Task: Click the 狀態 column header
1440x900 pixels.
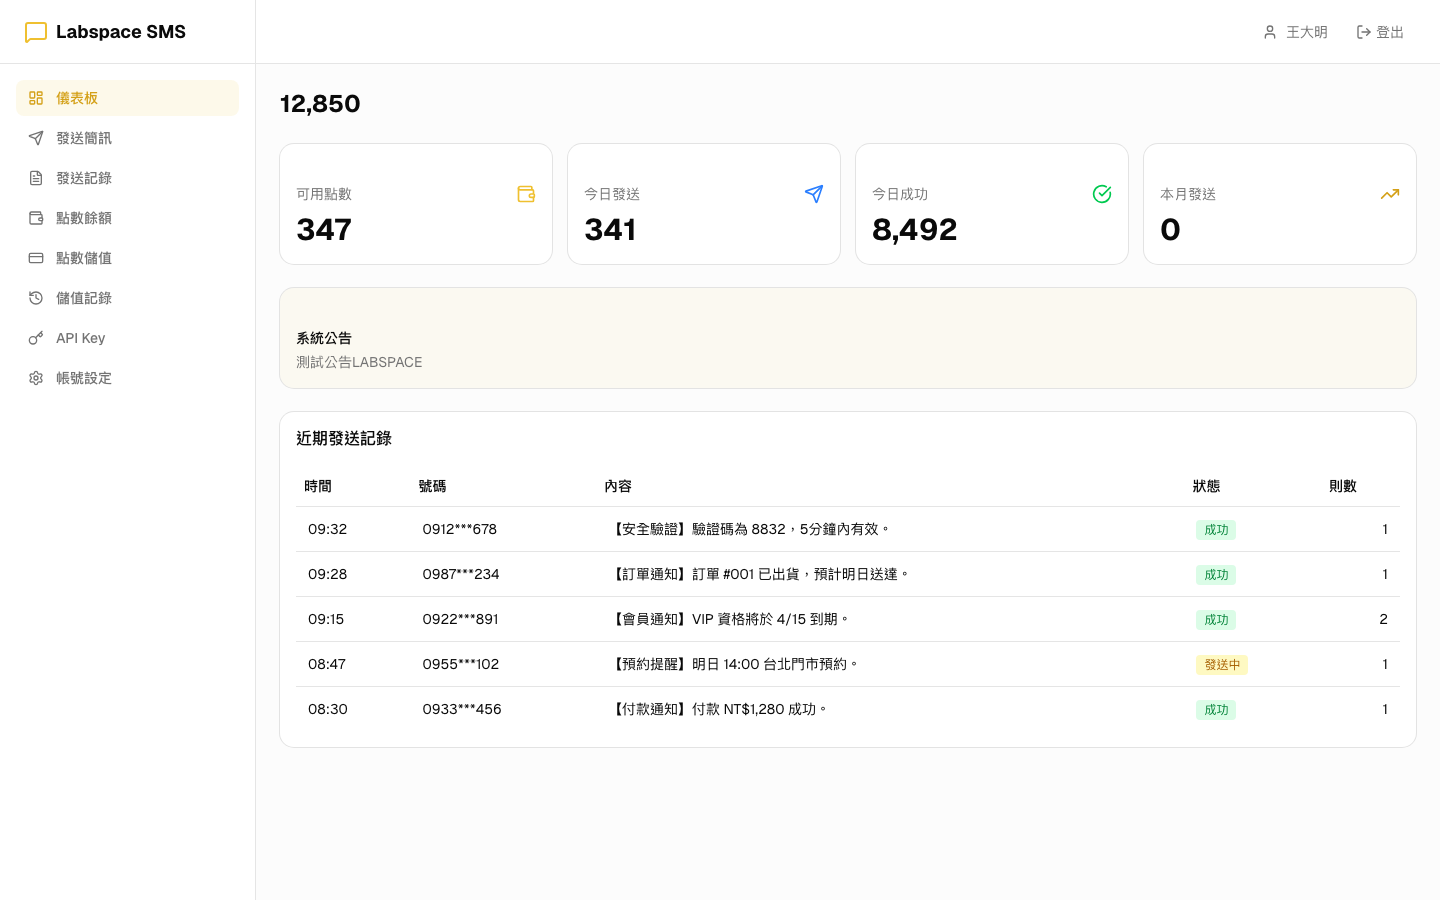Action: point(1206,486)
